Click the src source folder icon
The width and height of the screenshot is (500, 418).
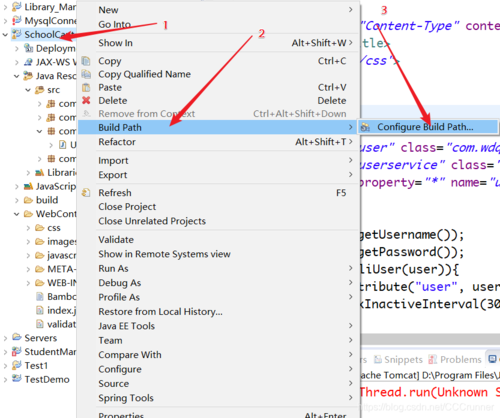[x=40, y=90]
